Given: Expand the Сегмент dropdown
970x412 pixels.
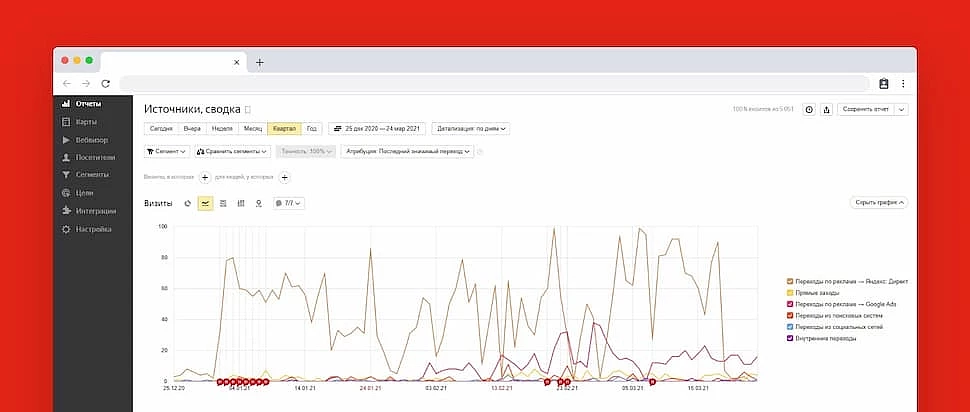Looking at the screenshot, I should pos(166,152).
